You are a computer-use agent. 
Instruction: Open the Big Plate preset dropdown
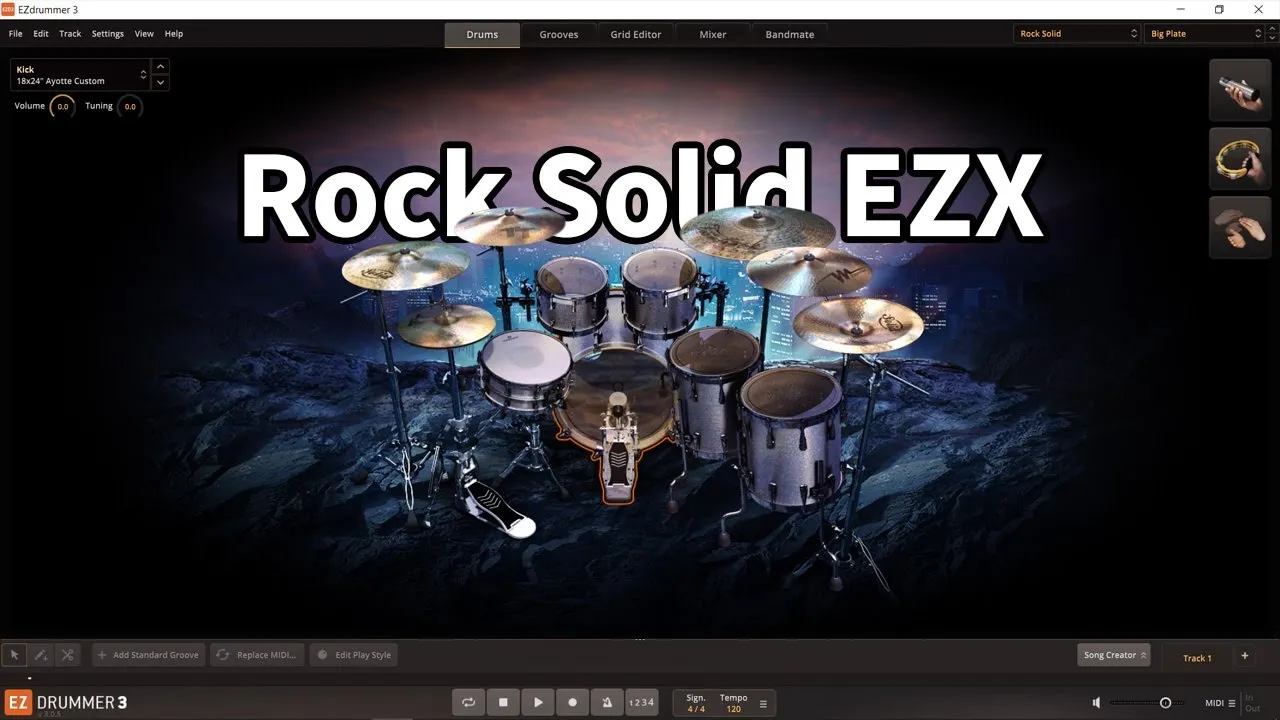(x=1204, y=34)
